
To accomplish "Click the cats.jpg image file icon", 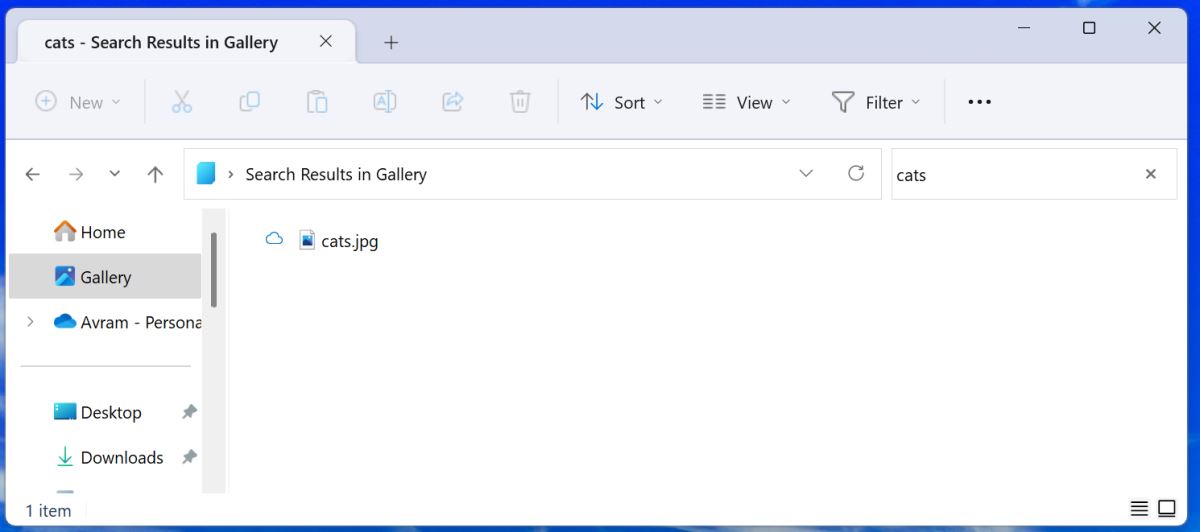I will pyautogui.click(x=307, y=239).
